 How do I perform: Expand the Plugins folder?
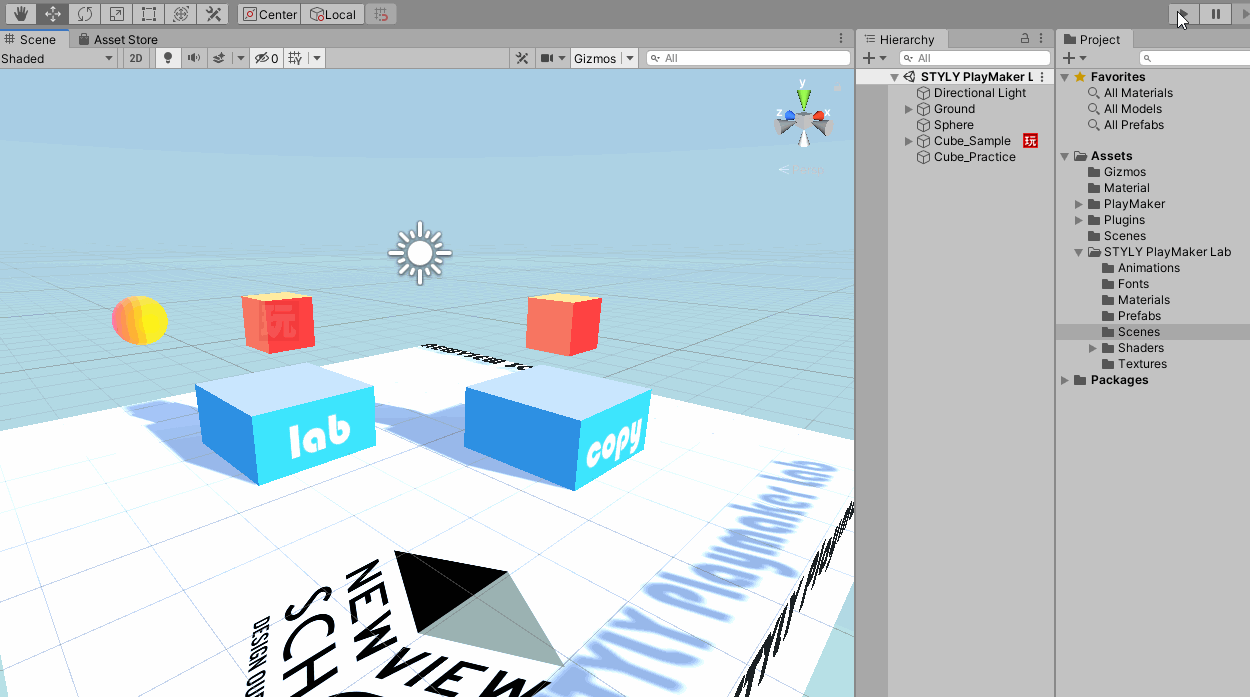coord(1079,220)
